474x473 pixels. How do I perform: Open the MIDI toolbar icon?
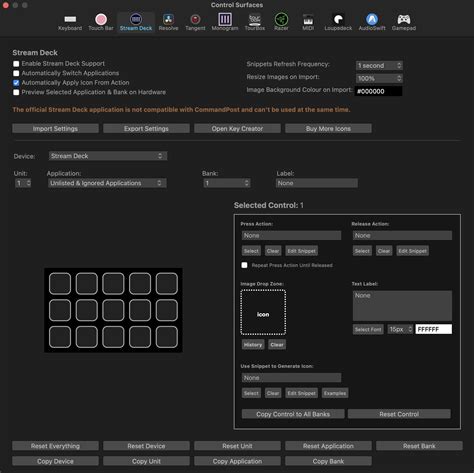pyautogui.click(x=308, y=22)
